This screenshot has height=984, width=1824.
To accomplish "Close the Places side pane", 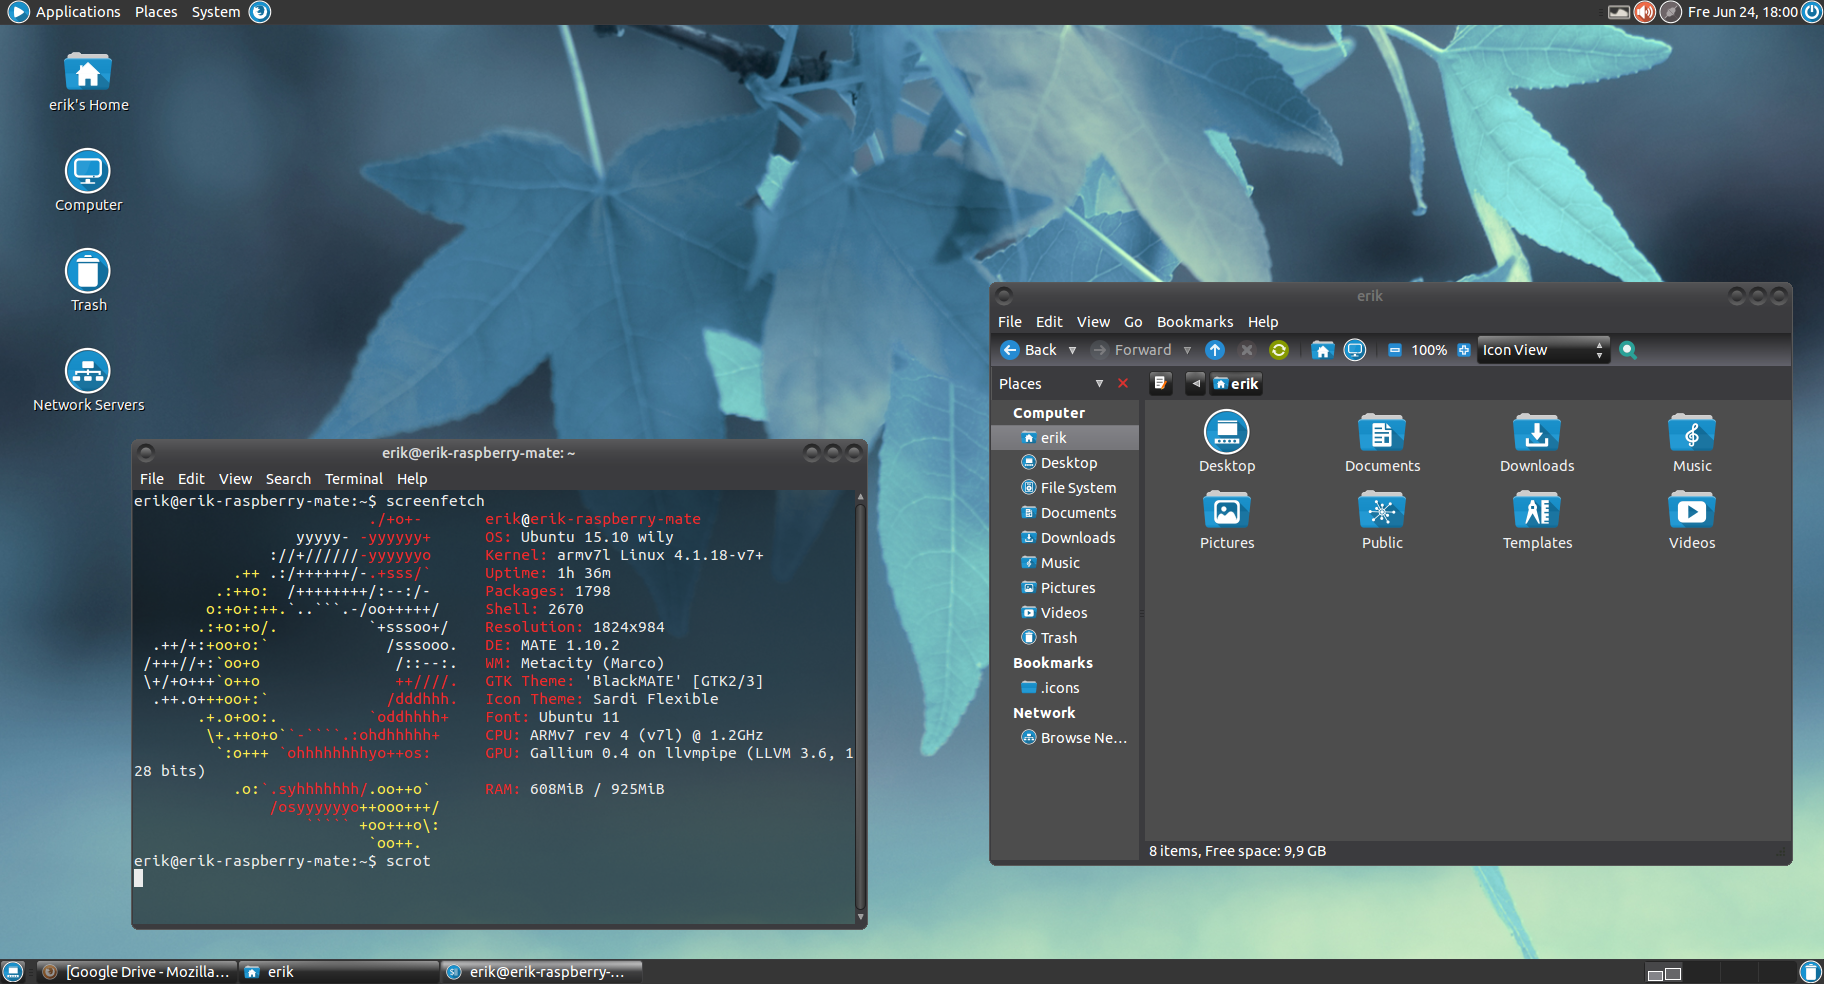I will (x=1123, y=383).
